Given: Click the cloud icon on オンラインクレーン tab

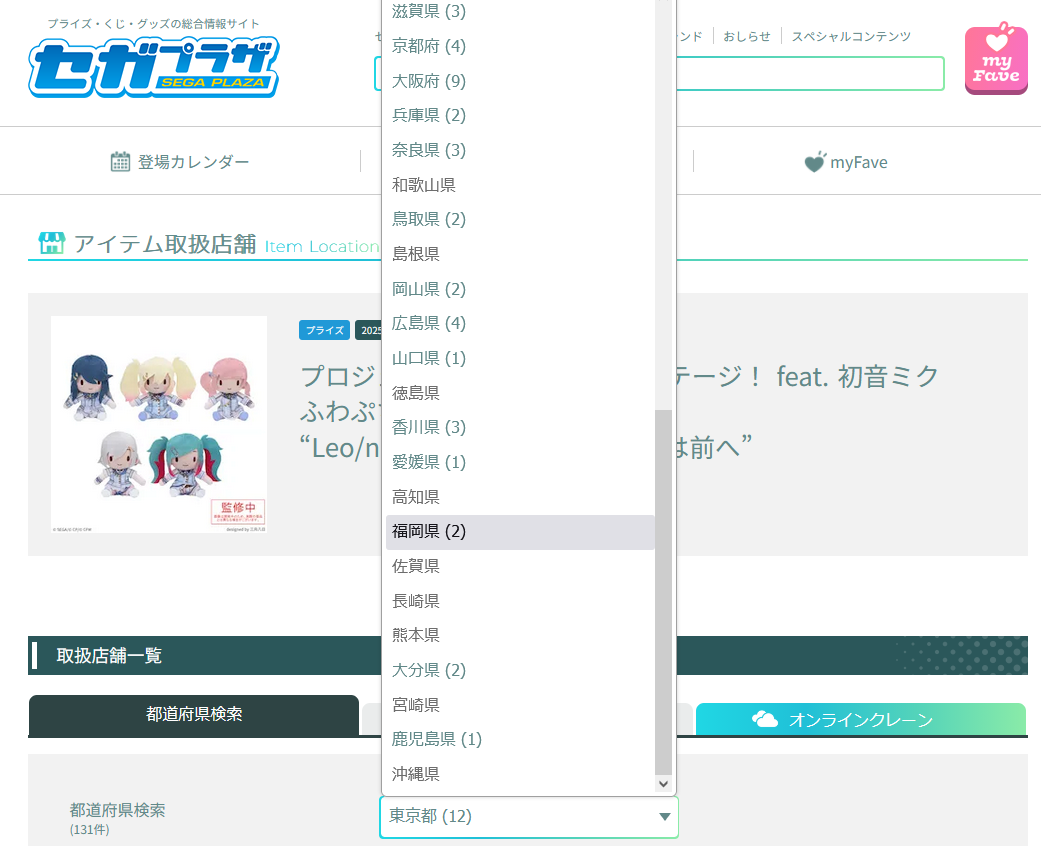Looking at the screenshot, I should (765, 720).
